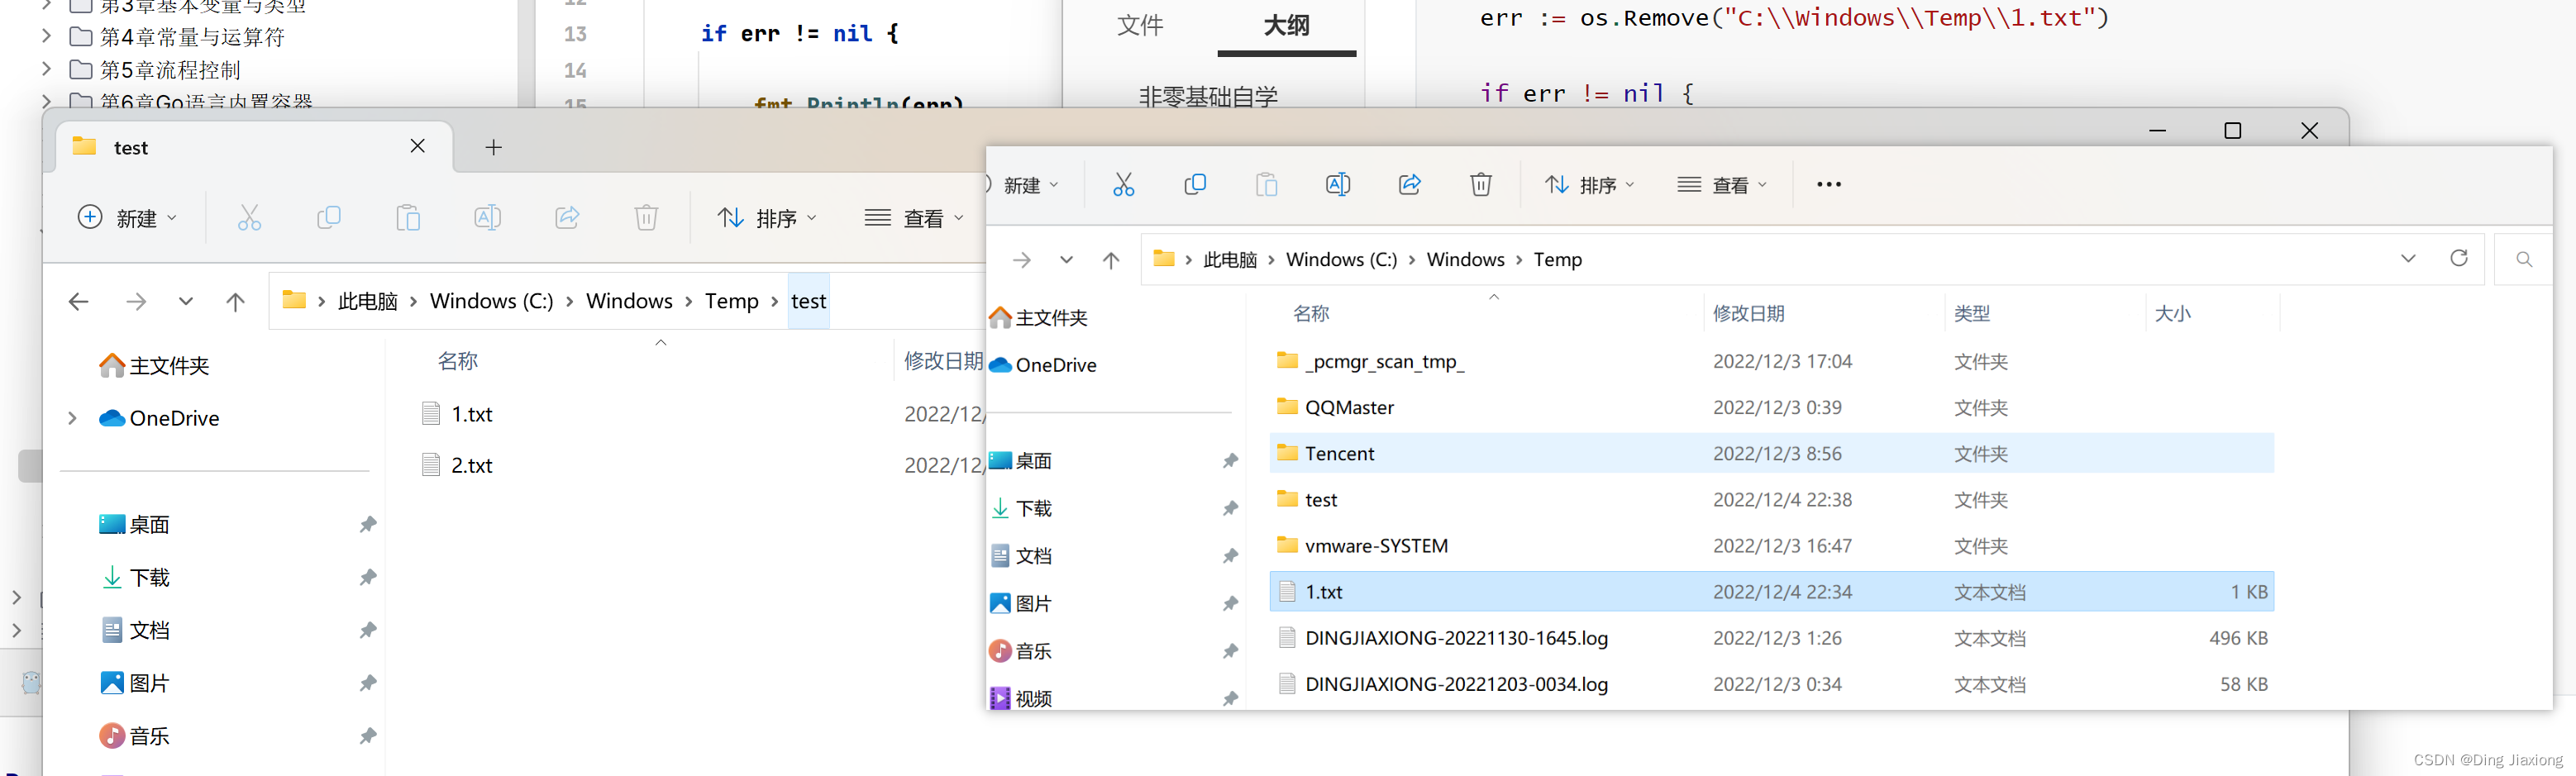This screenshot has width=2576, height=776.
Task: Click Paste icon in Temp window toolbar
Action: [x=1266, y=185]
